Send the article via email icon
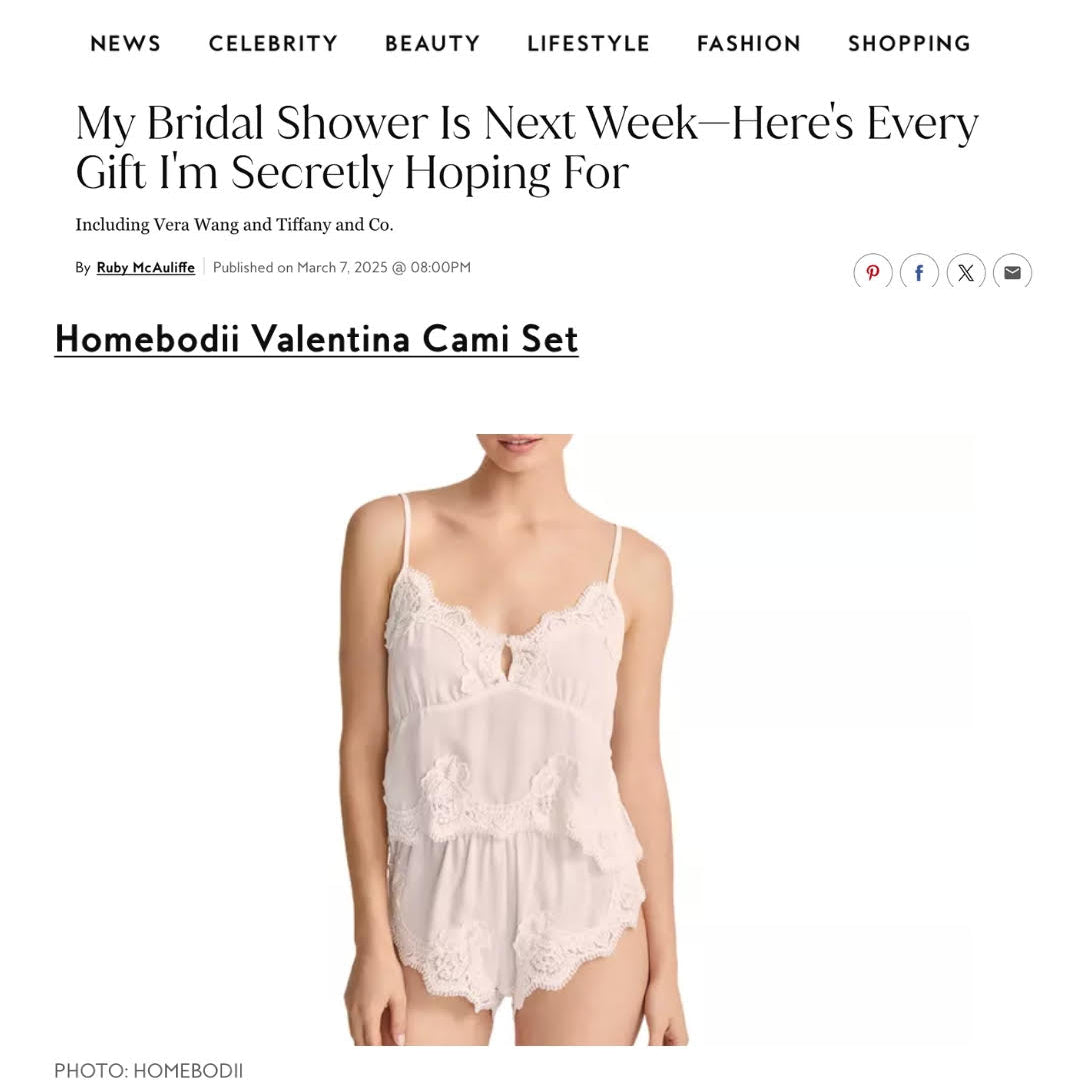This screenshot has height=1080, width=1080. pos(1012,271)
